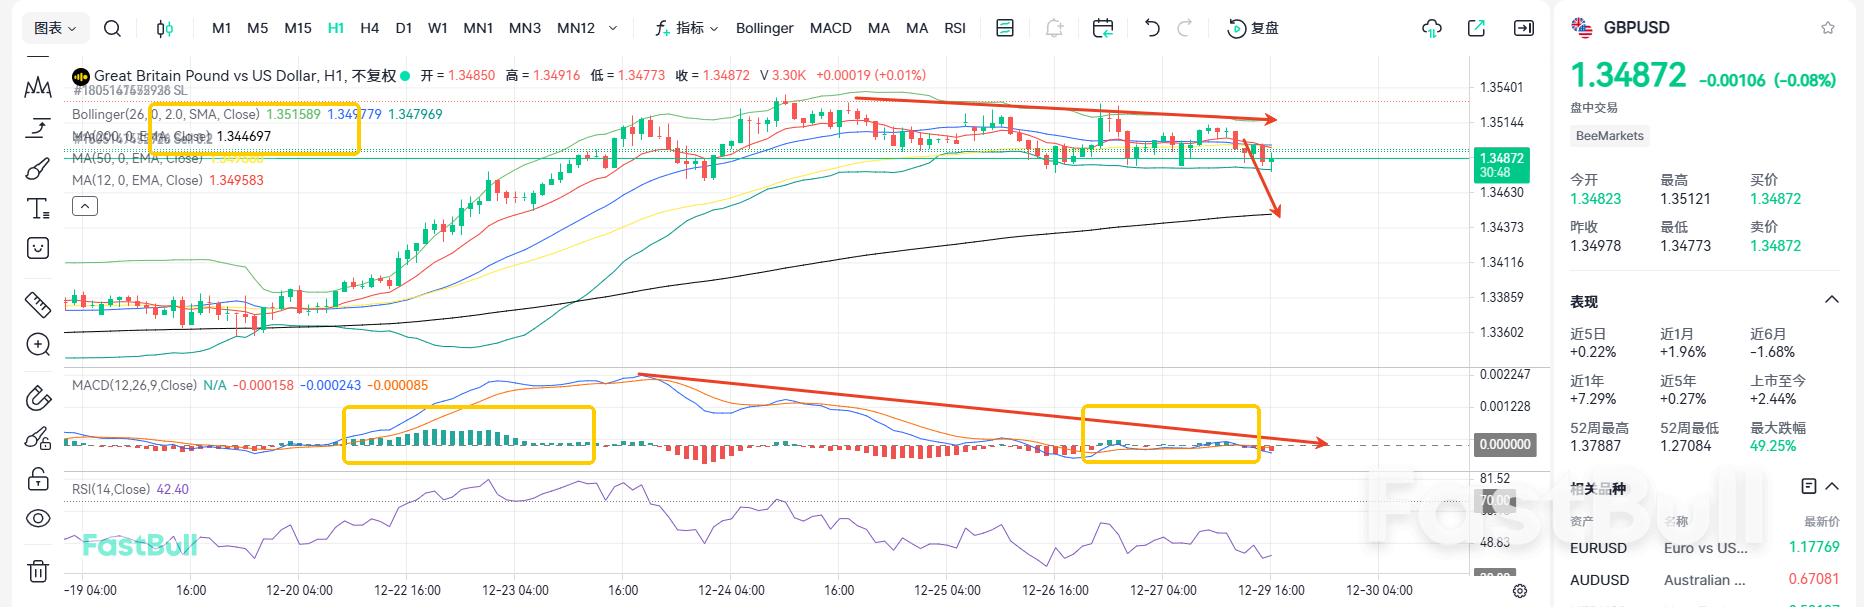Screen dimensions: 1864x607
Task: Open the share chart icon
Action: [x=1476, y=28]
